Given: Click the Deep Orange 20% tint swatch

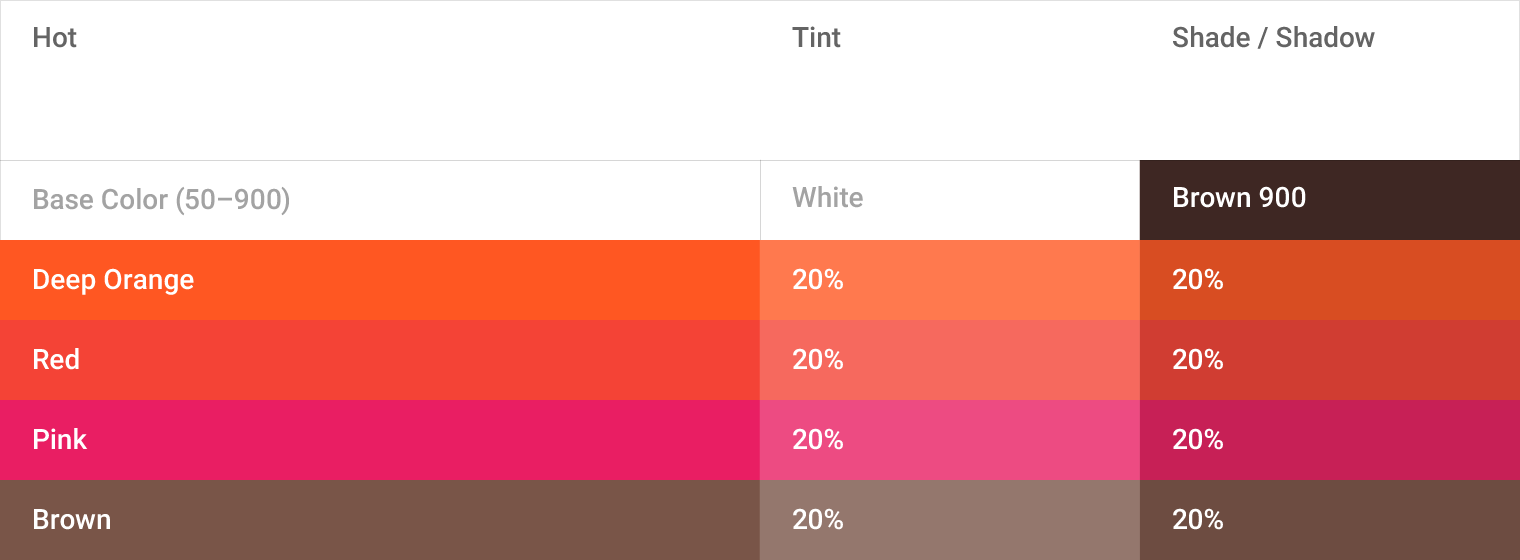Looking at the screenshot, I should pos(950,280).
